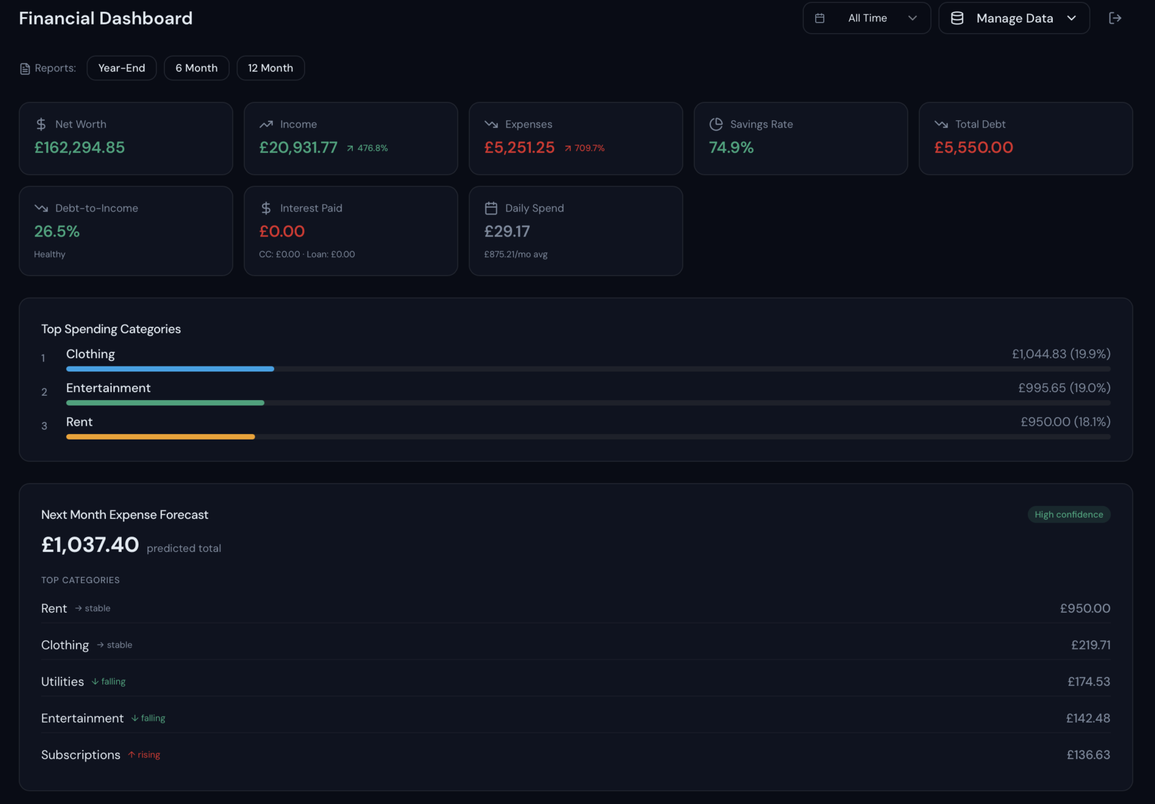The width and height of the screenshot is (1155, 804).
Task: Click the Debt-to-Income trend icon
Action: coord(41,209)
